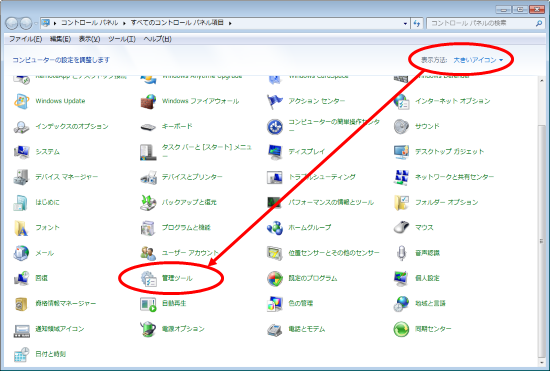Open デスクトップ ガジェット
This screenshot has height=371, width=550.
click(439, 151)
